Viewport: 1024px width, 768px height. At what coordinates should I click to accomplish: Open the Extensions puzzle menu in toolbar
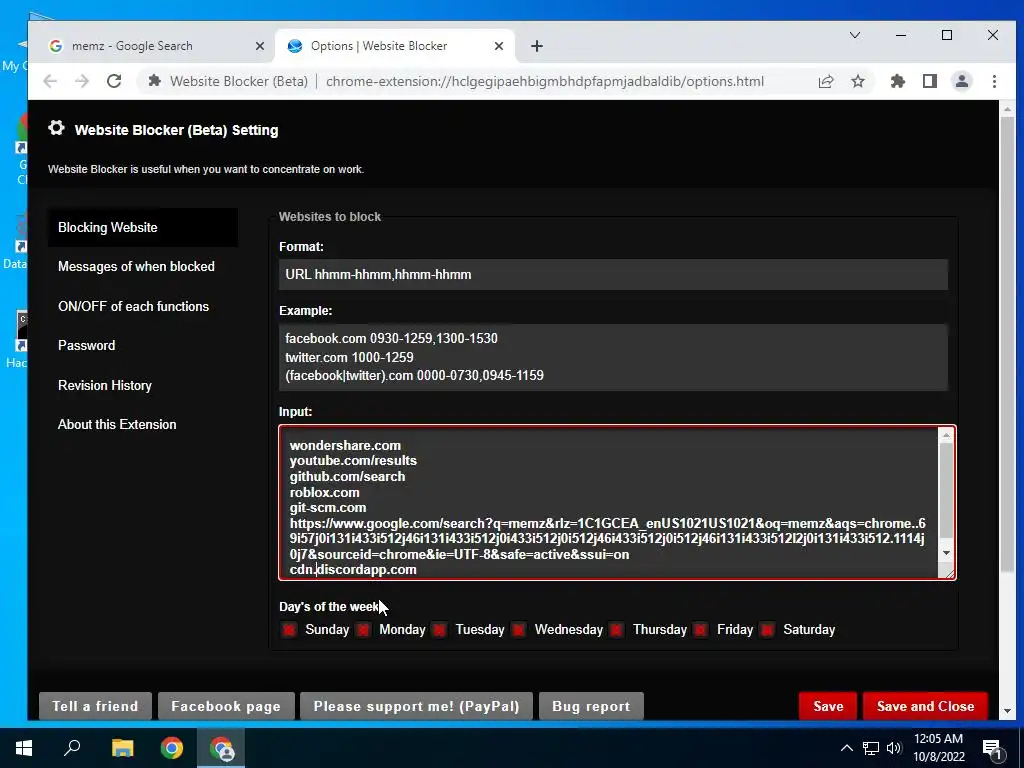[898, 81]
